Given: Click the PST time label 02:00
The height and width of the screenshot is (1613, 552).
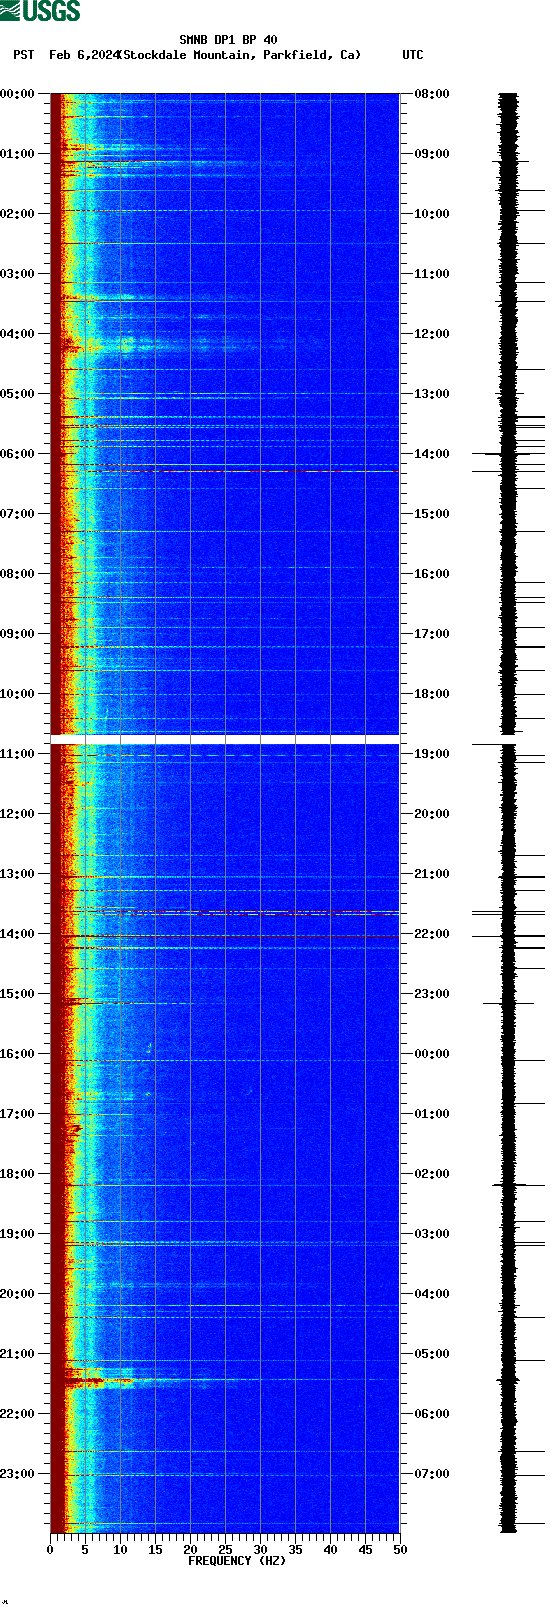Looking at the screenshot, I should point(18,214).
